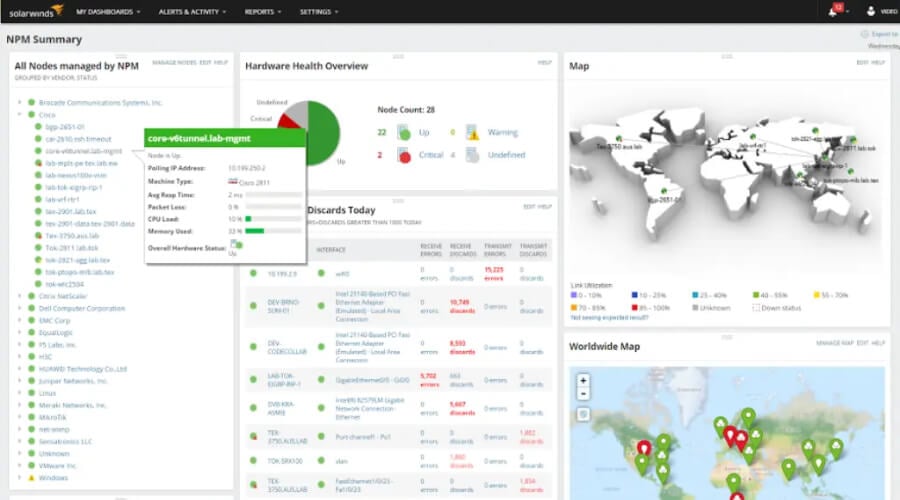Click the Memory Used bar in tooltip
Screen dimensions: 900x500
(x=273, y=231)
